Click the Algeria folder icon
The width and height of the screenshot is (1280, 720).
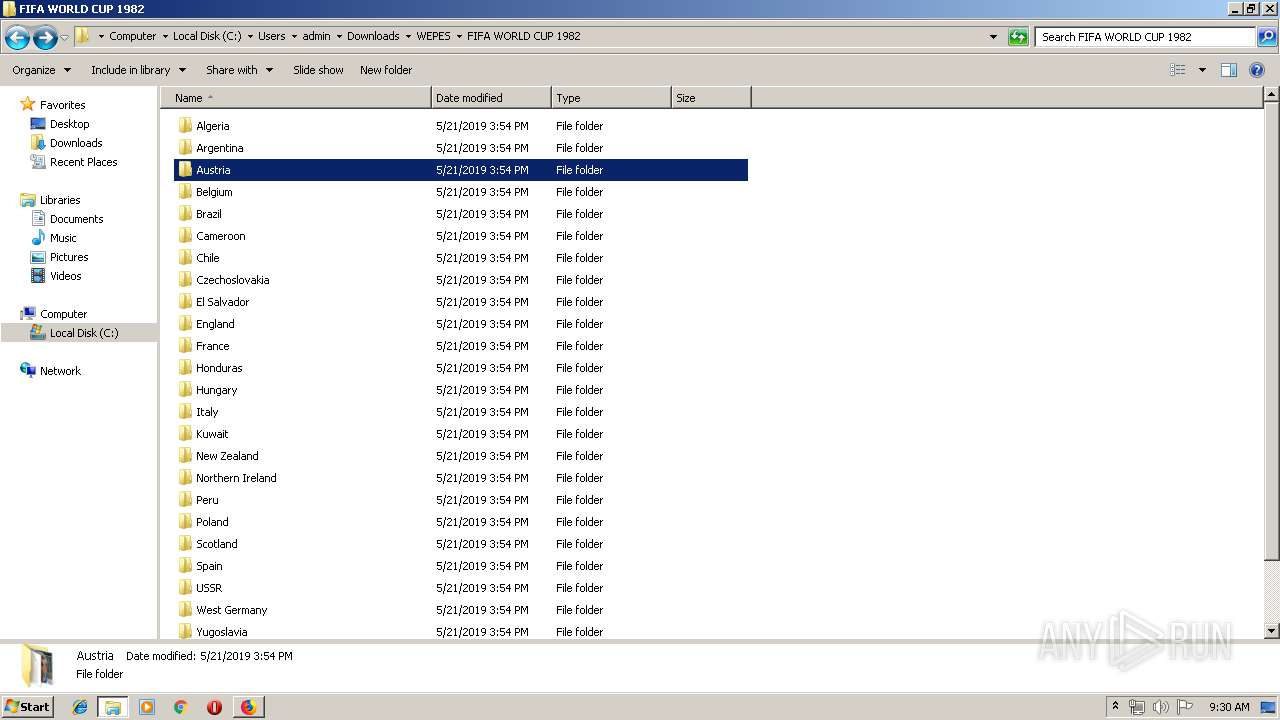[185, 126]
